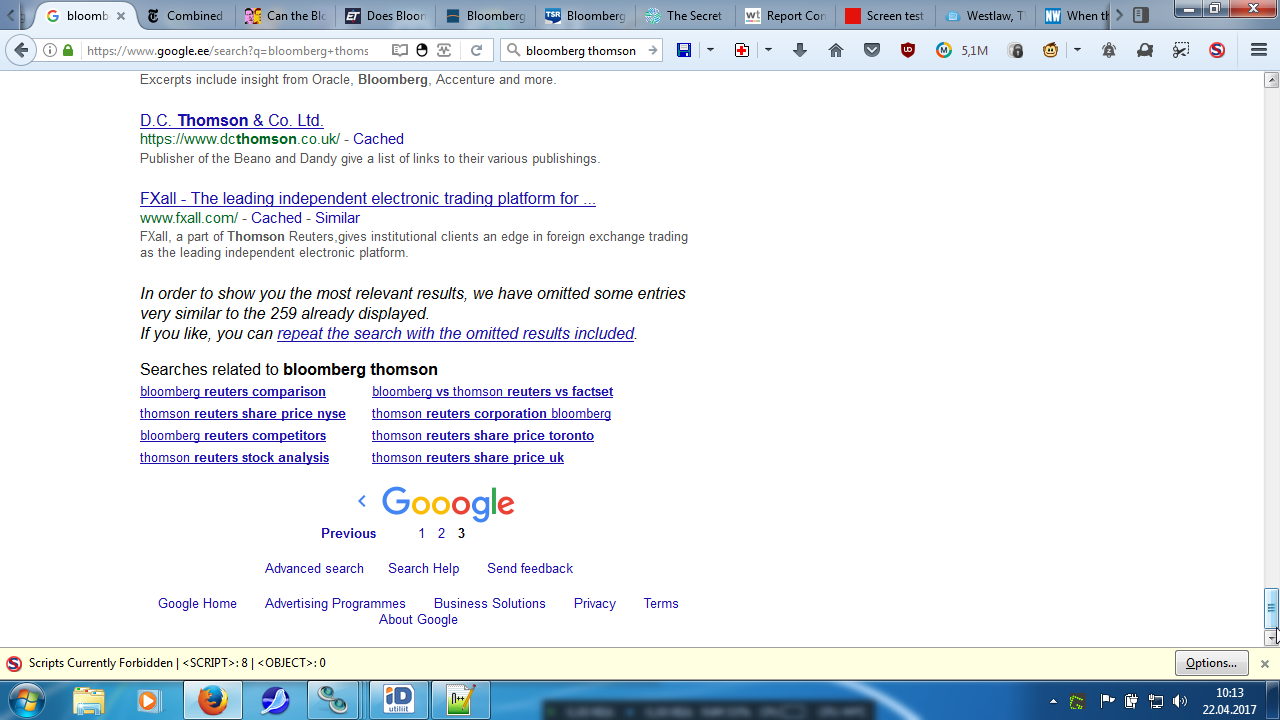
Task: Switch to the 'Can the Blo' tab
Action: [286, 16]
